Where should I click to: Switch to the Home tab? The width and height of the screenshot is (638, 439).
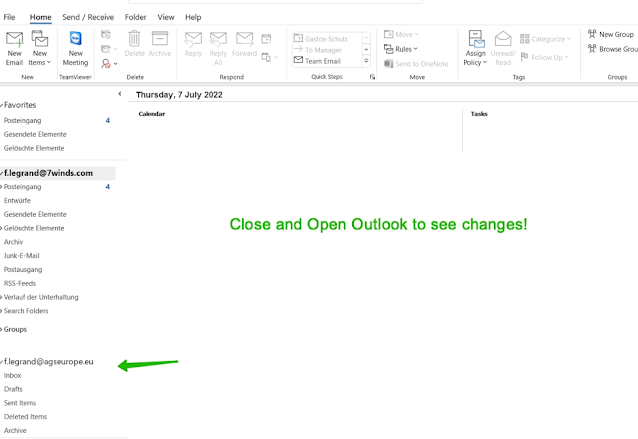click(40, 17)
